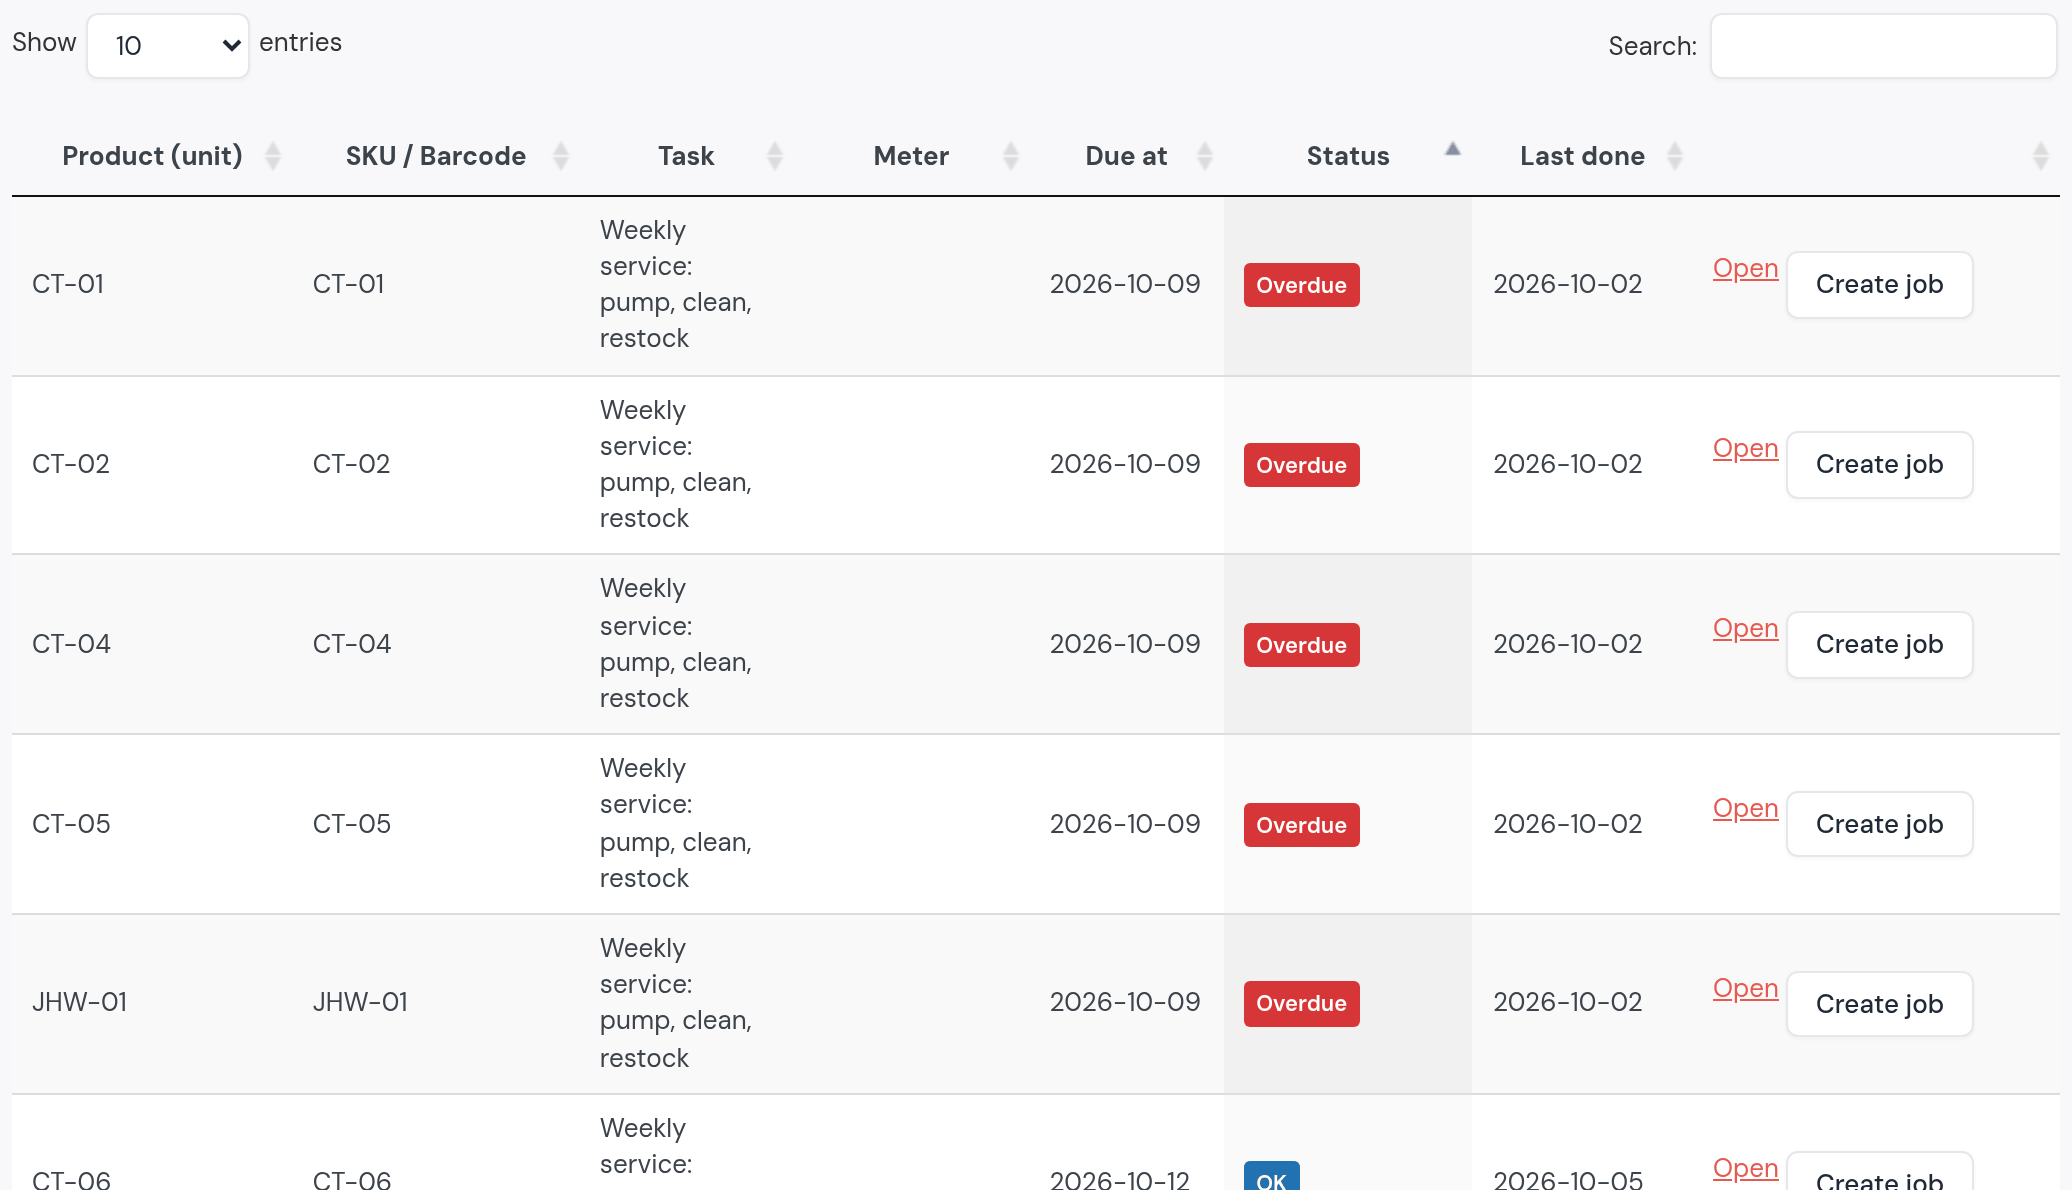Open link for CT-02 row

[1745, 448]
